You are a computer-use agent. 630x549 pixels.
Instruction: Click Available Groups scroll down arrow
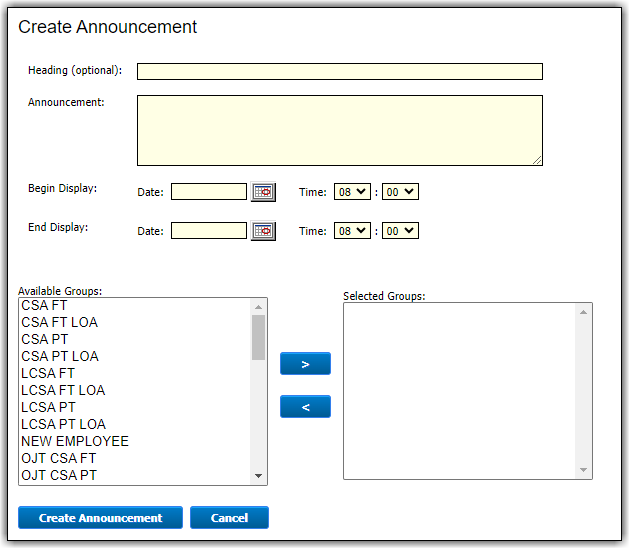pyautogui.click(x=258, y=476)
